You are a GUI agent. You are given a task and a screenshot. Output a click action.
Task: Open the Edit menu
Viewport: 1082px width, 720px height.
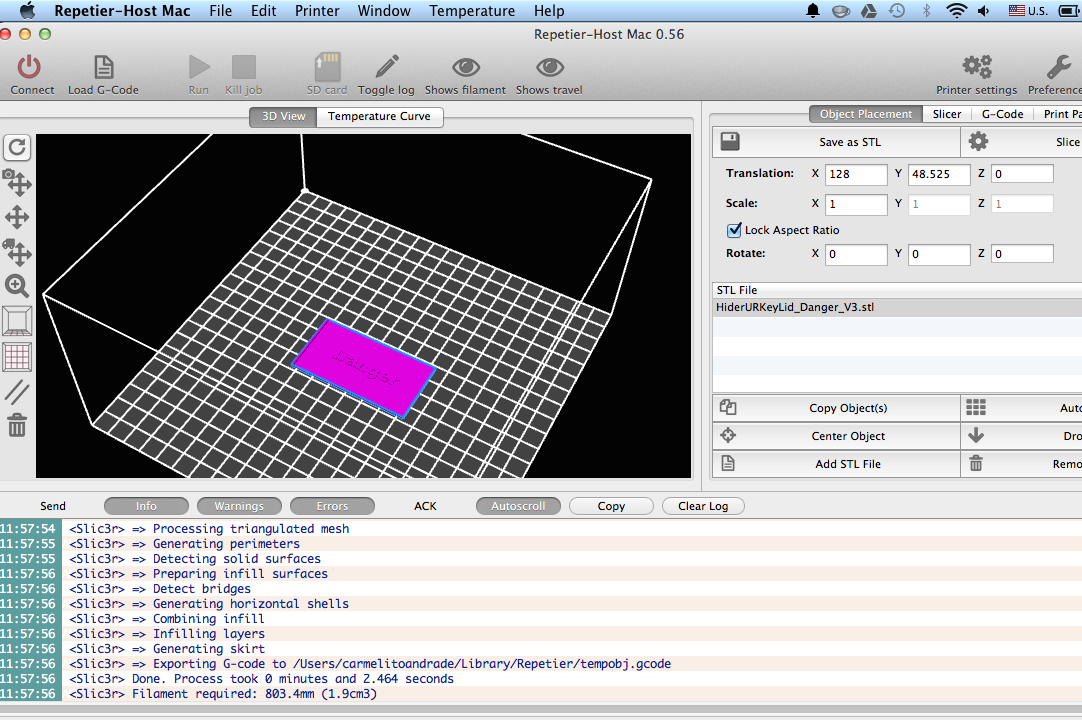[x=264, y=11]
